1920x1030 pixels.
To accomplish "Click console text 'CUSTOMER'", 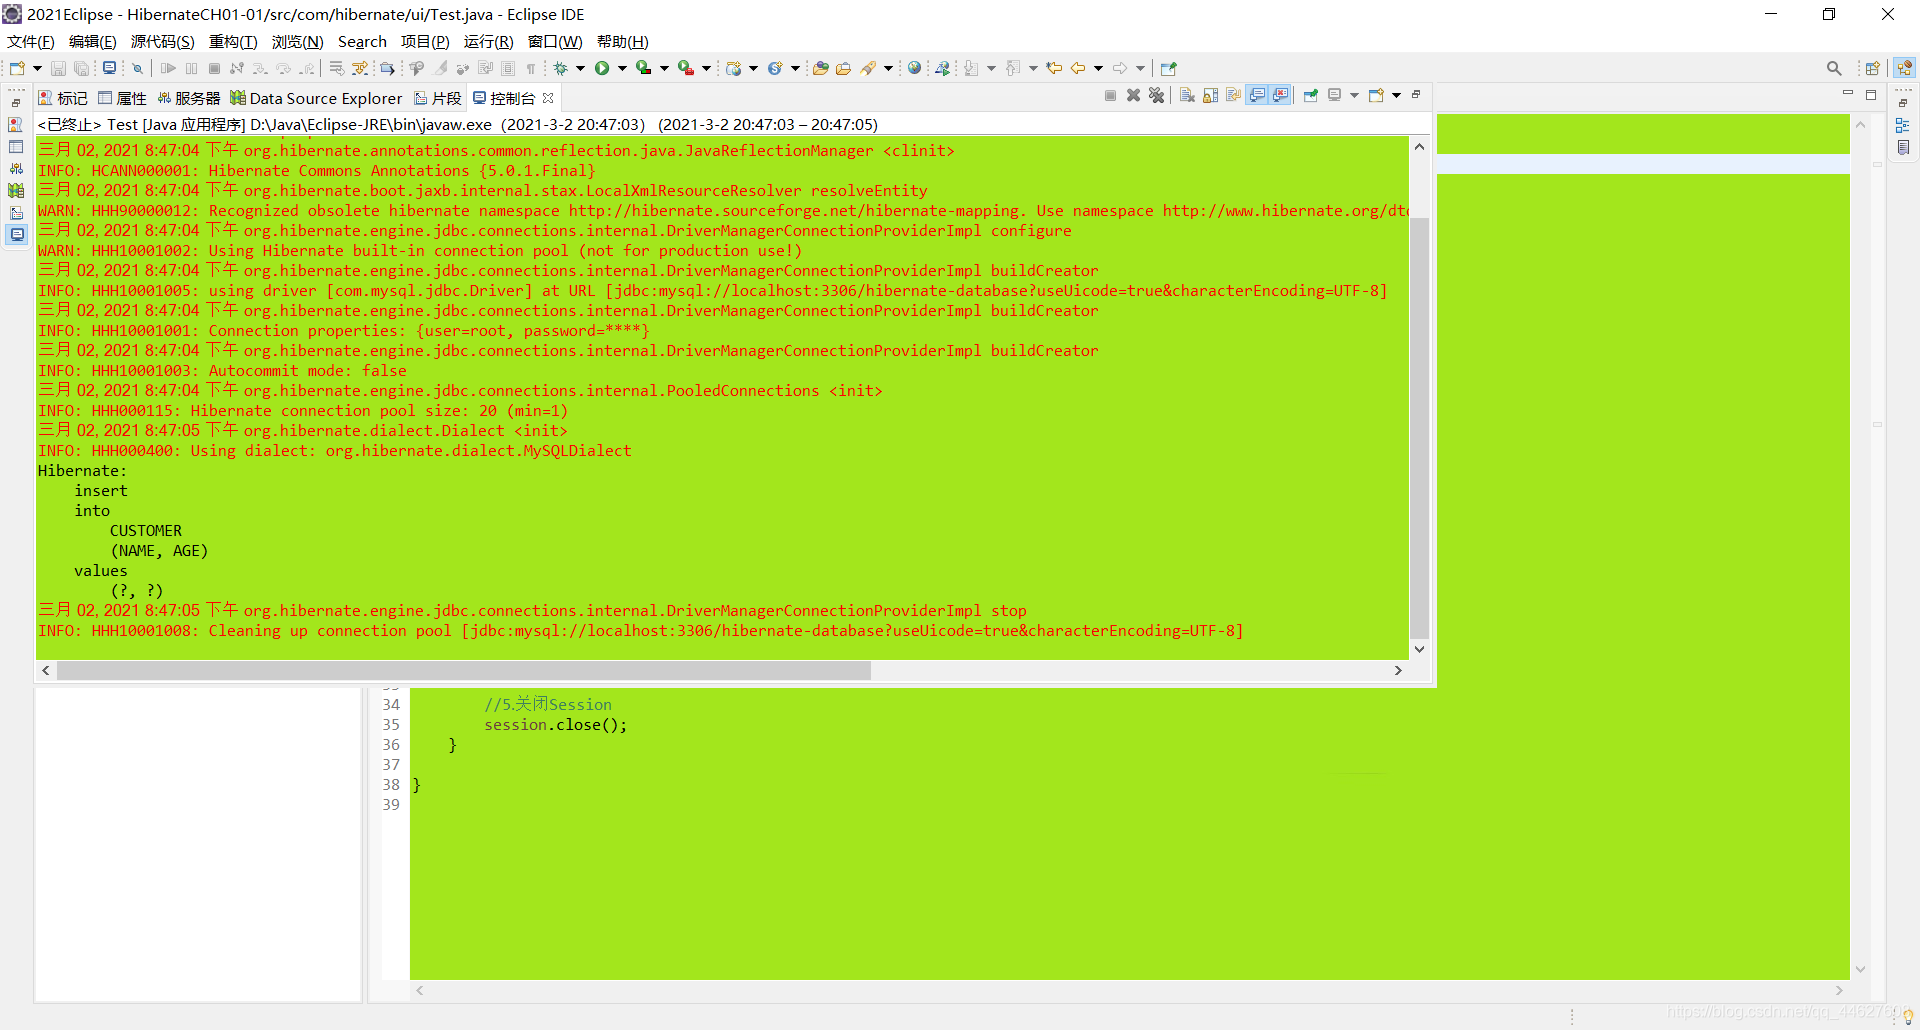I will [x=146, y=531].
